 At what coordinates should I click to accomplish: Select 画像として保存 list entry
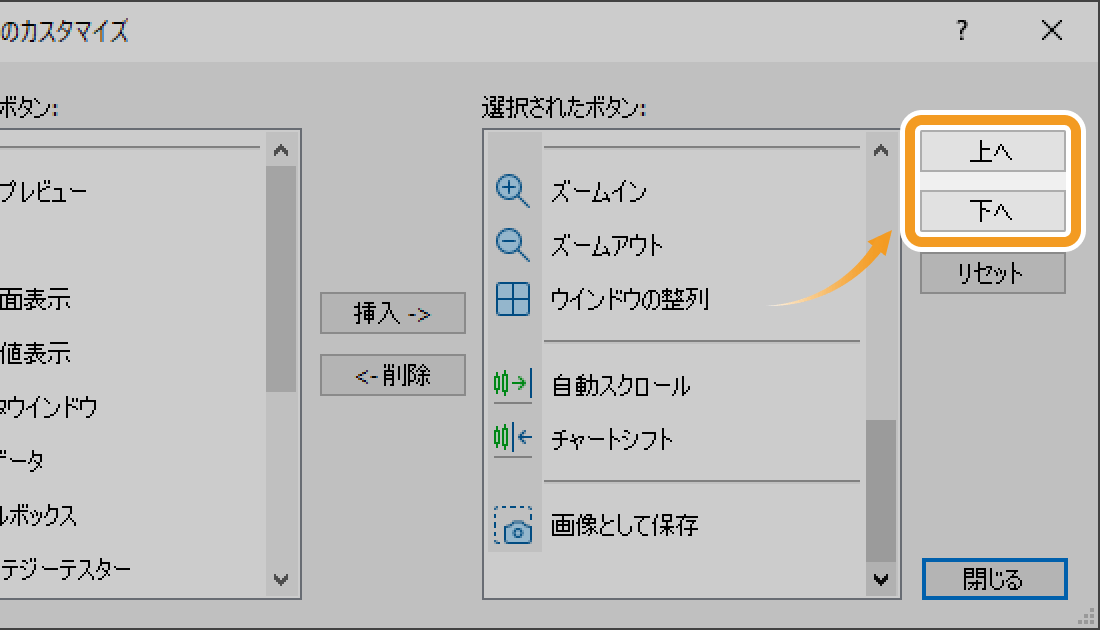tap(624, 525)
